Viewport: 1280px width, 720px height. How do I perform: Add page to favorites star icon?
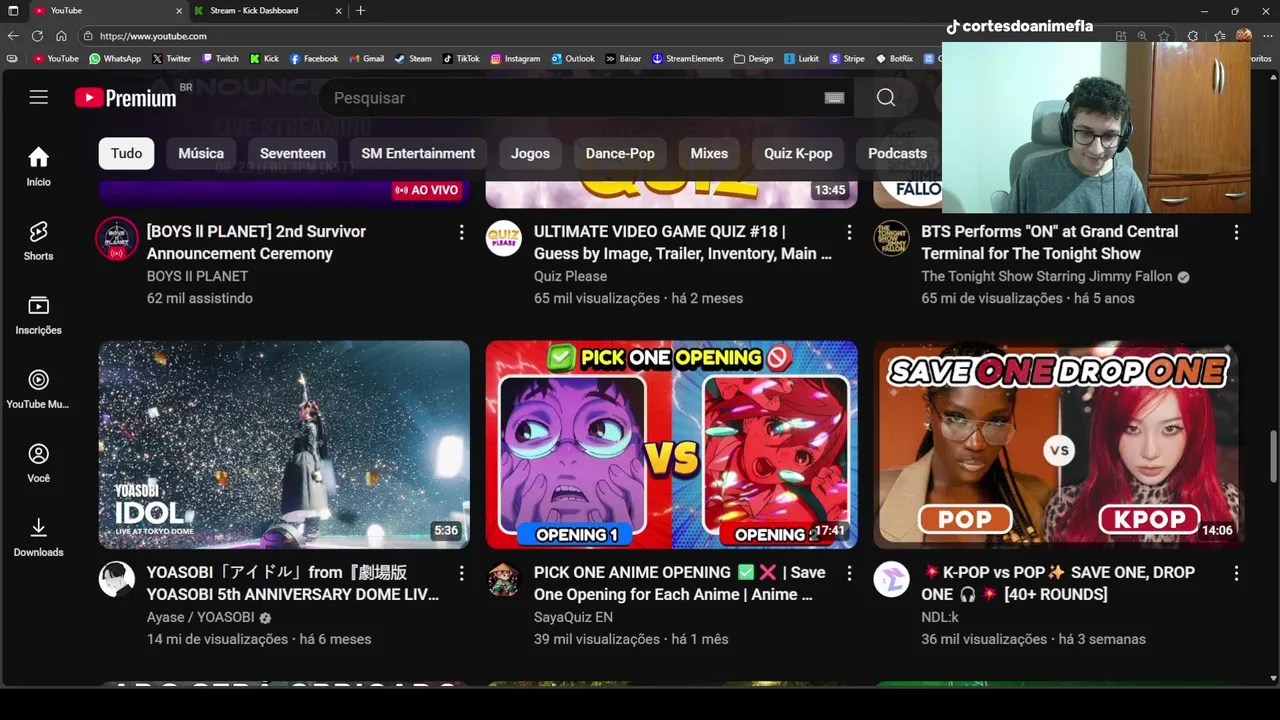1164,36
